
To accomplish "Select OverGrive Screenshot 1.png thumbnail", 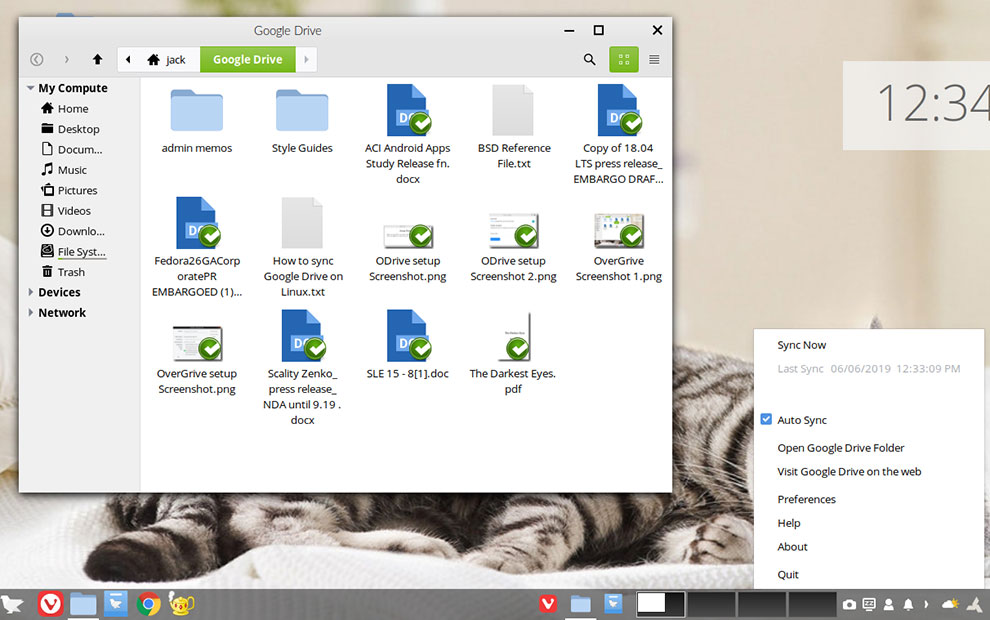I will coord(619,230).
